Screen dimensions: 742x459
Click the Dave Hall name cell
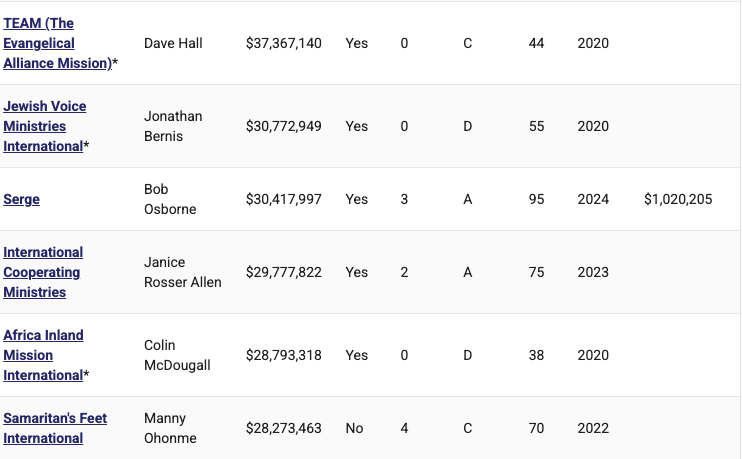tap(173, 43)
